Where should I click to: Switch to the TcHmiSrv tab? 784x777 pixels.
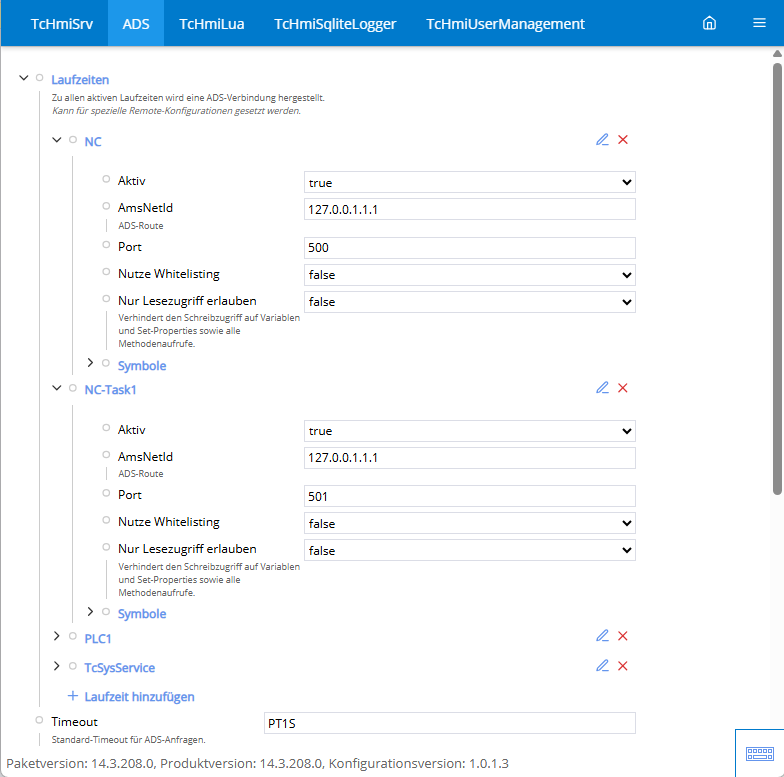point(62,24)
